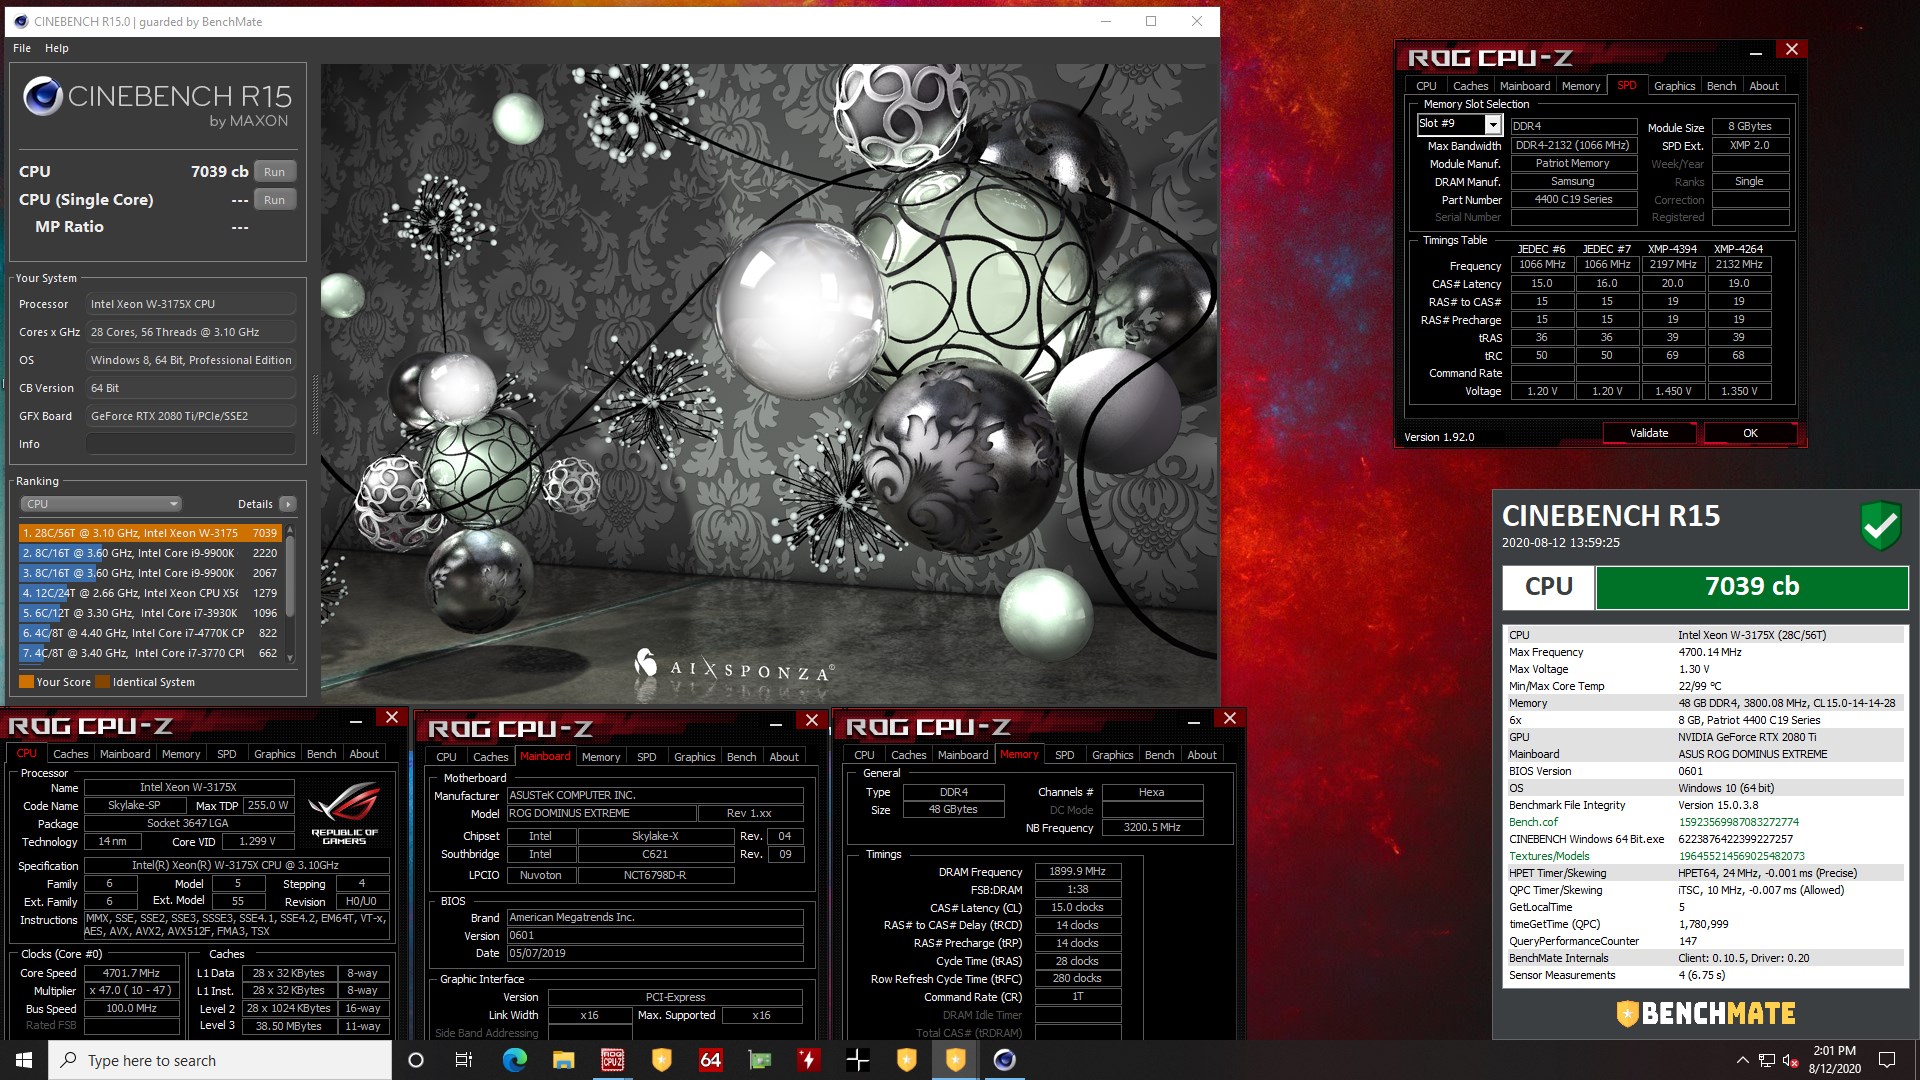
Task: Click the Cinebench R15 logo icon
Action: tap(43, 96)
